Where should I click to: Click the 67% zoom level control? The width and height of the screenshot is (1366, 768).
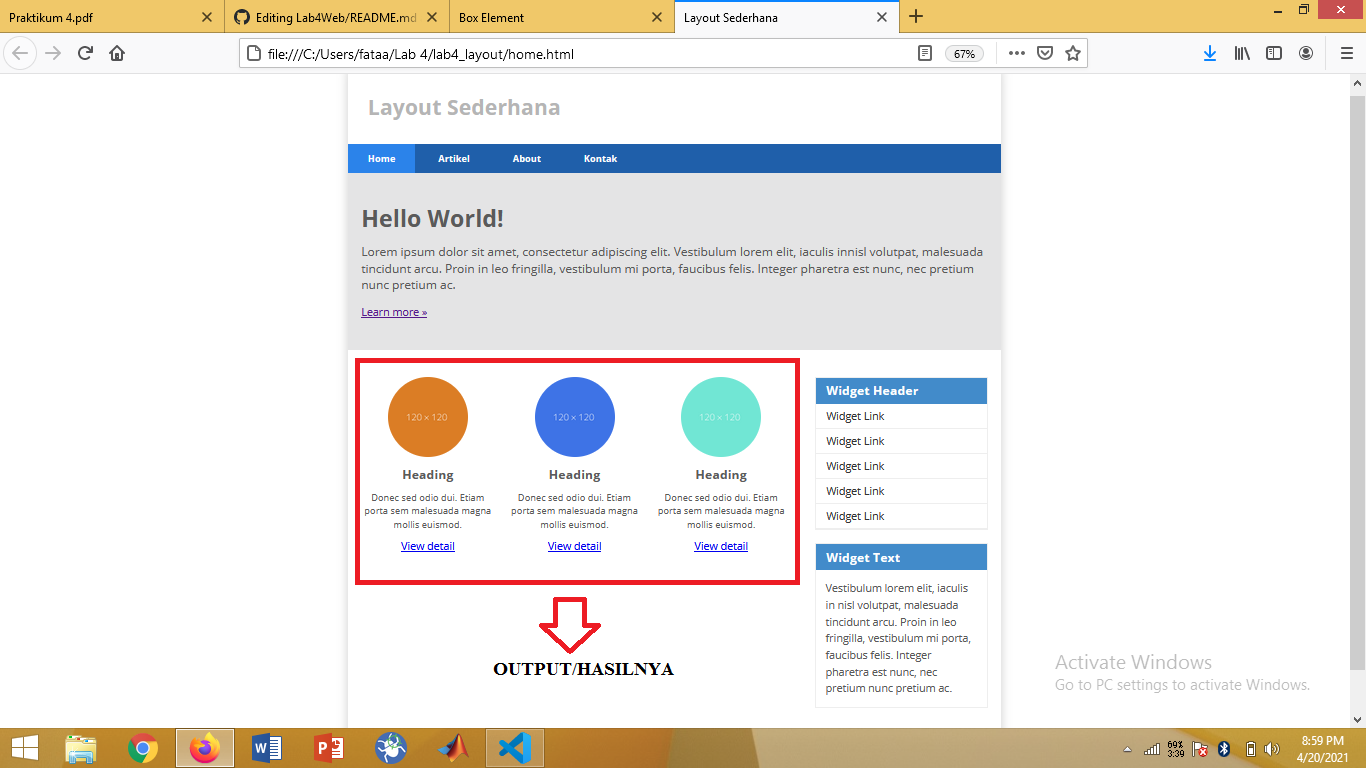click(964, 53)
